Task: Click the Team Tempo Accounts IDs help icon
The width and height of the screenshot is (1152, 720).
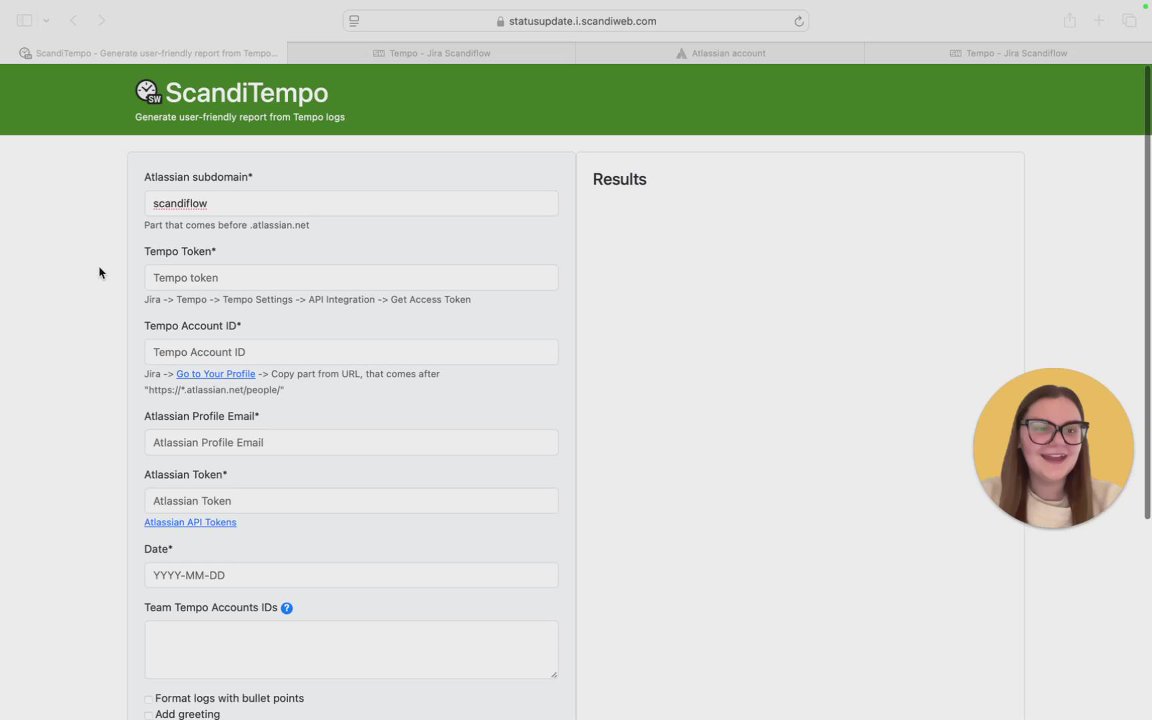Action: (287, 608)
